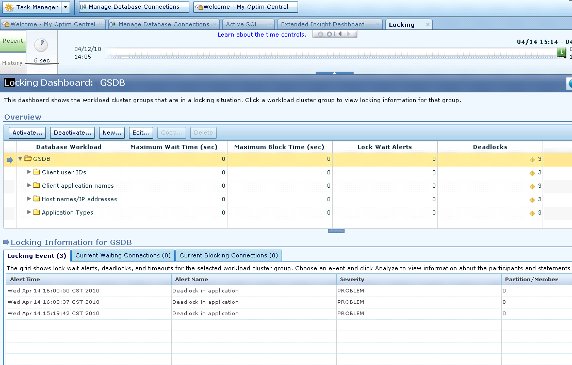Click the Delete button

tap(203, 133)
